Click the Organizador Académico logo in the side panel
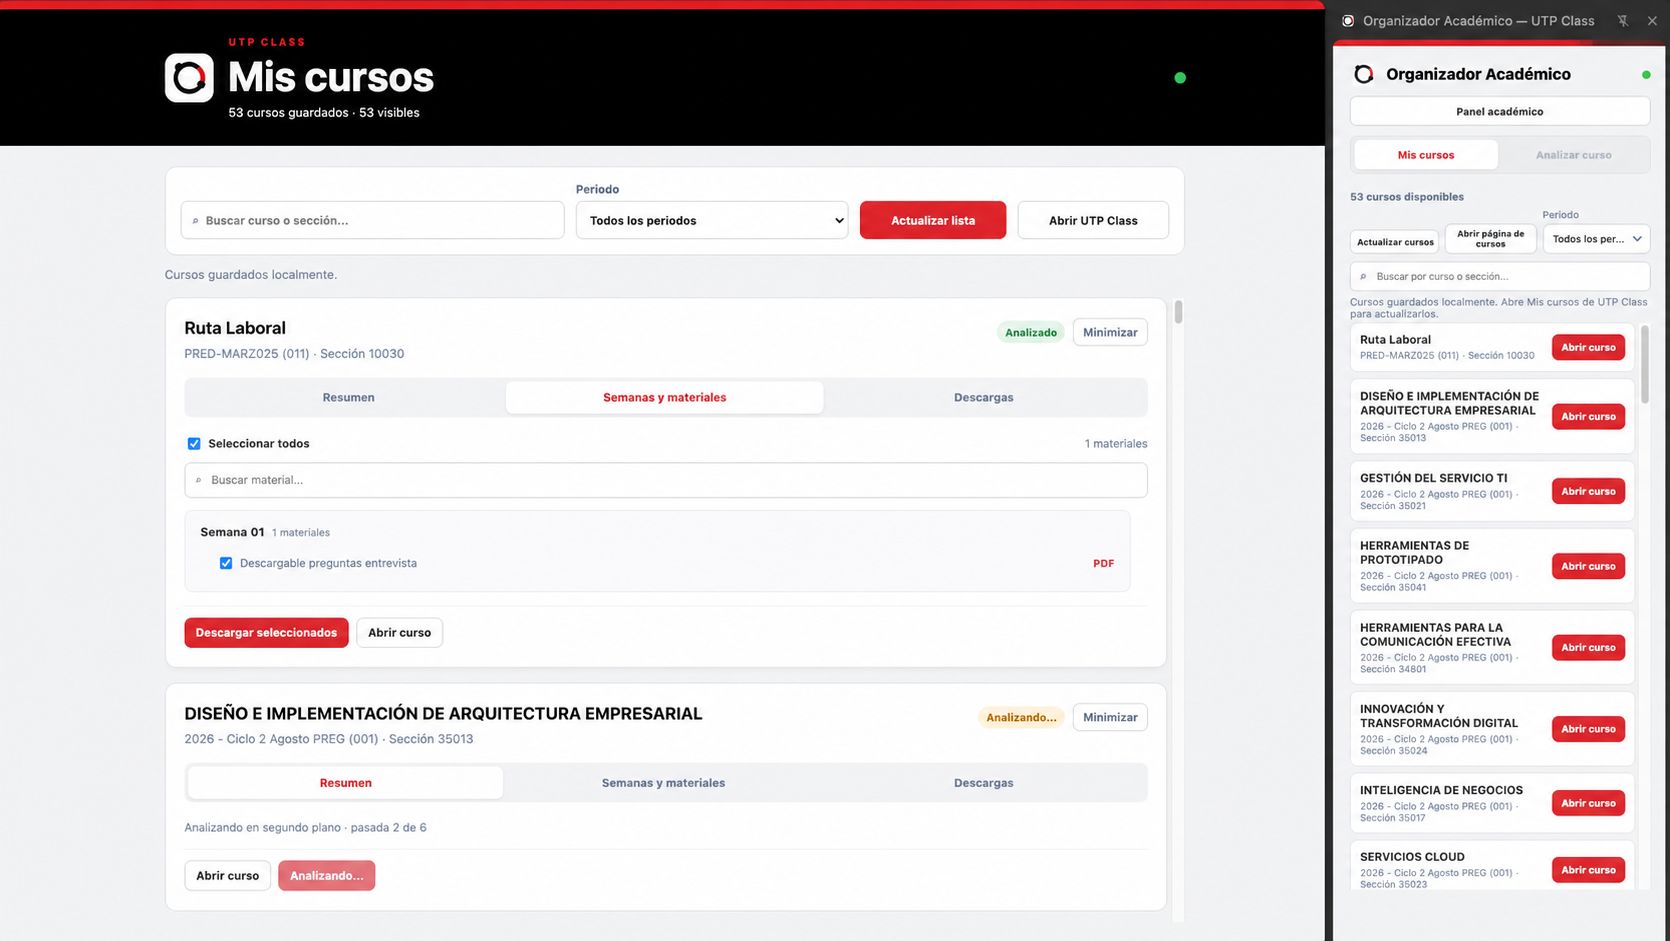 coord(1364,74)
